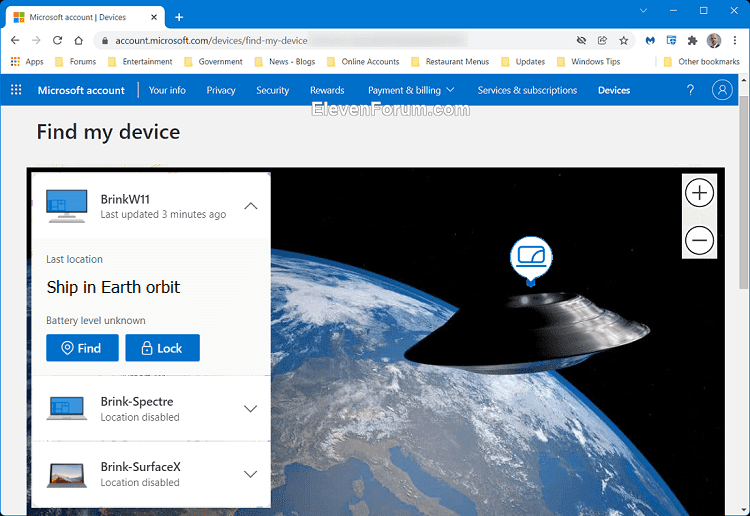Click the 'Ship in Earth orbit' location text
Image resolution: width=750 pixels, height=516 pixels.
coord(113,287)
